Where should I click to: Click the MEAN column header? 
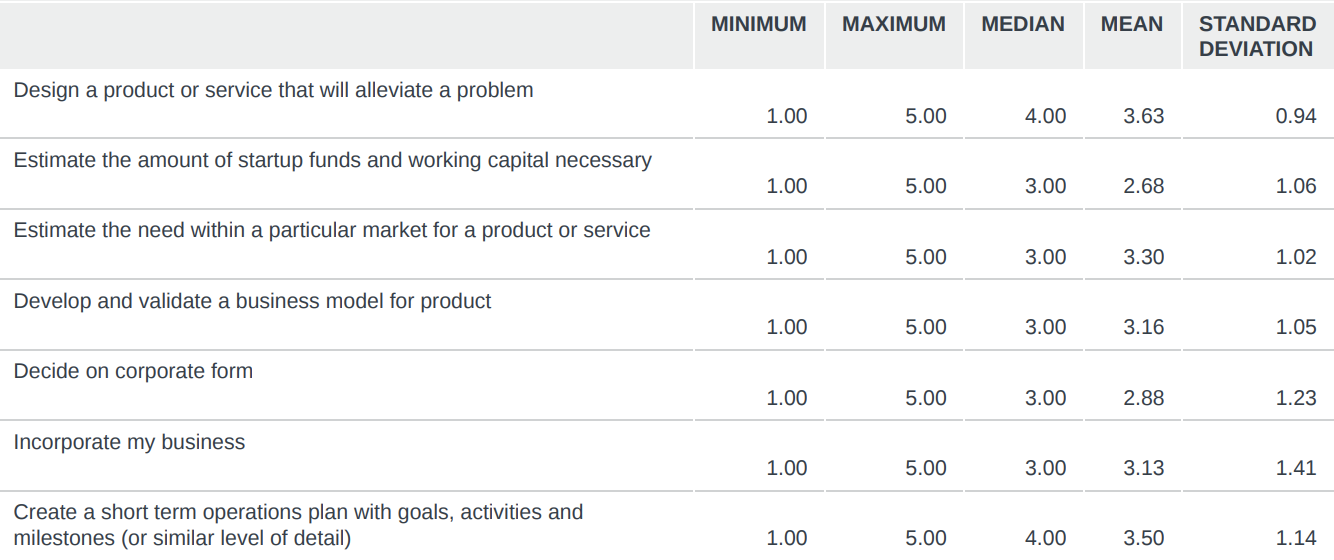click(x=1131, y=25)
